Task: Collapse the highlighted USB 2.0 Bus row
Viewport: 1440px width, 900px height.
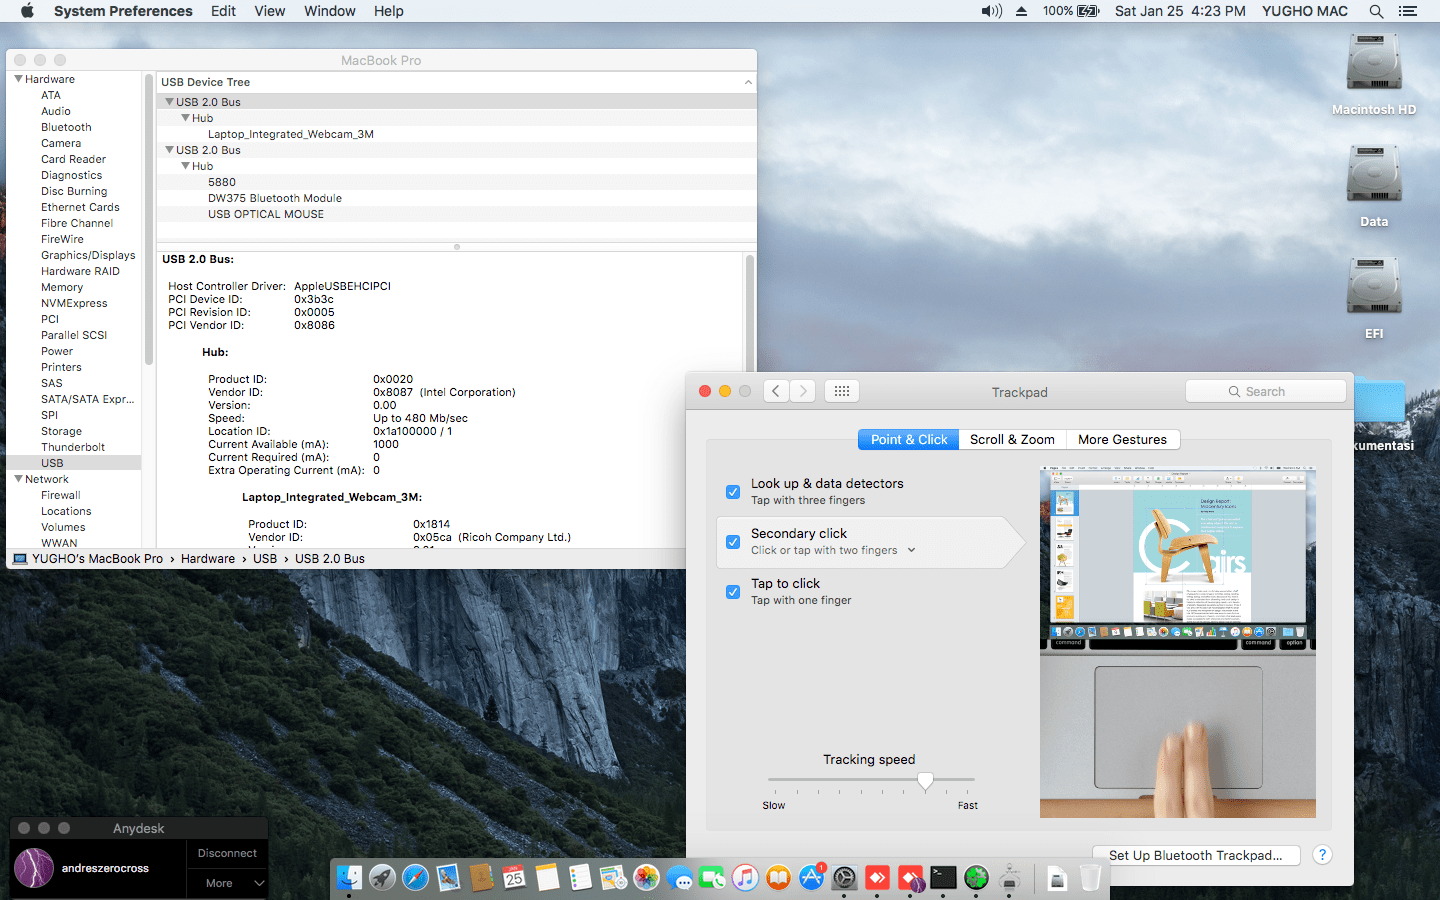Action: pyautogui.click(x=169, y=102)
